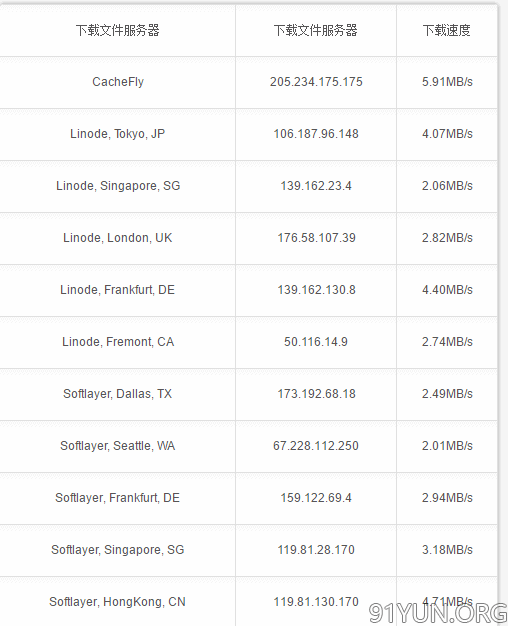
Task: Click the 5.91MB/s speed value
Action: point(447,82)
